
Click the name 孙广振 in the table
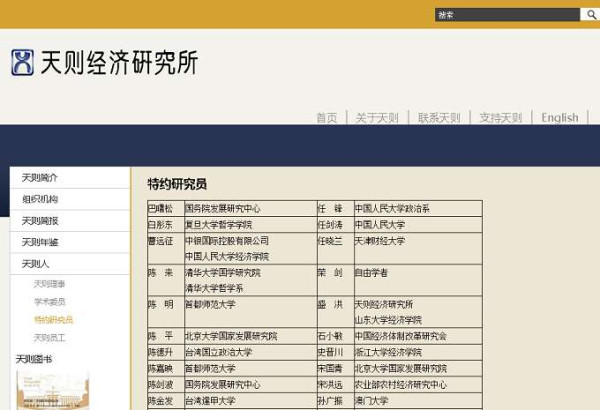tap(330, 401)
